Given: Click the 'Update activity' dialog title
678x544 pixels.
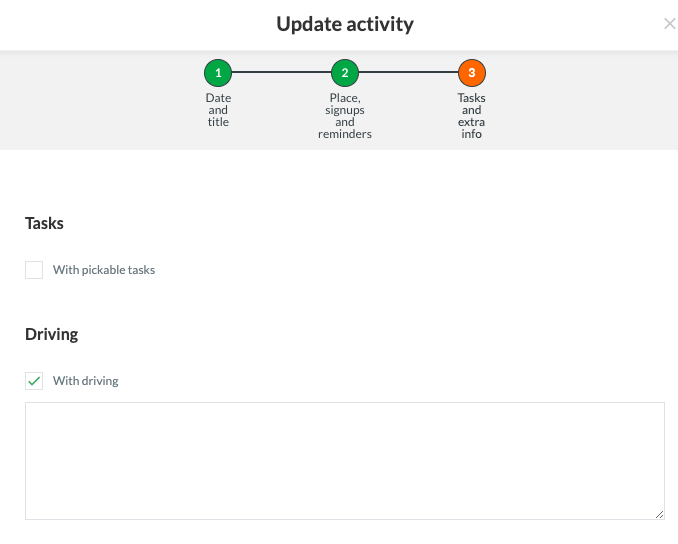Looking at the screenshot, I should (x=345, y=24).
